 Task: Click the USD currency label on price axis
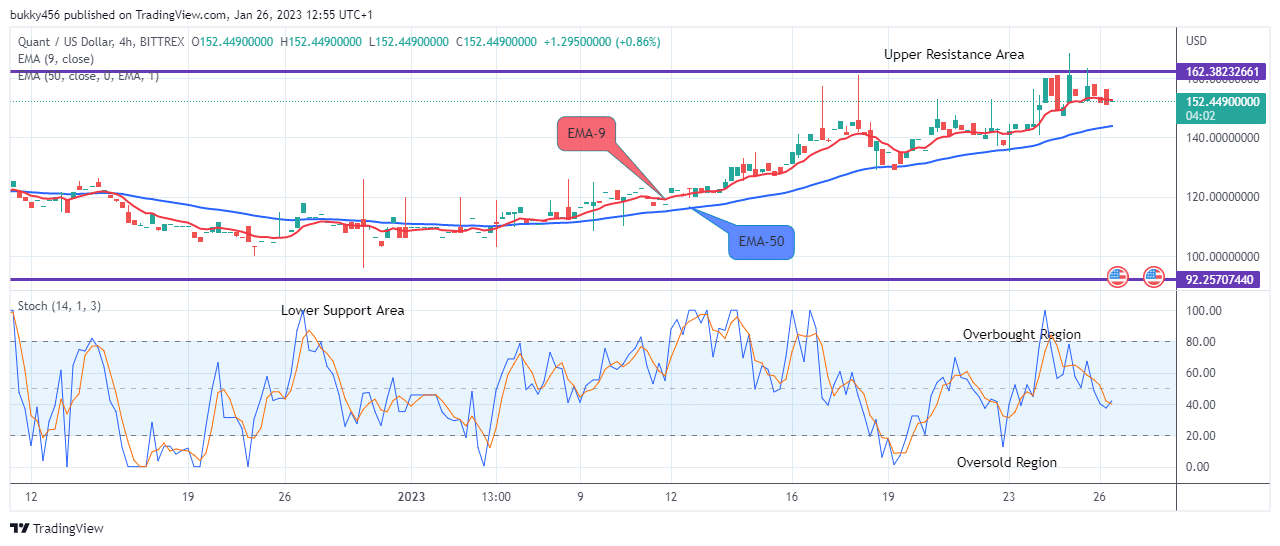1198,41
